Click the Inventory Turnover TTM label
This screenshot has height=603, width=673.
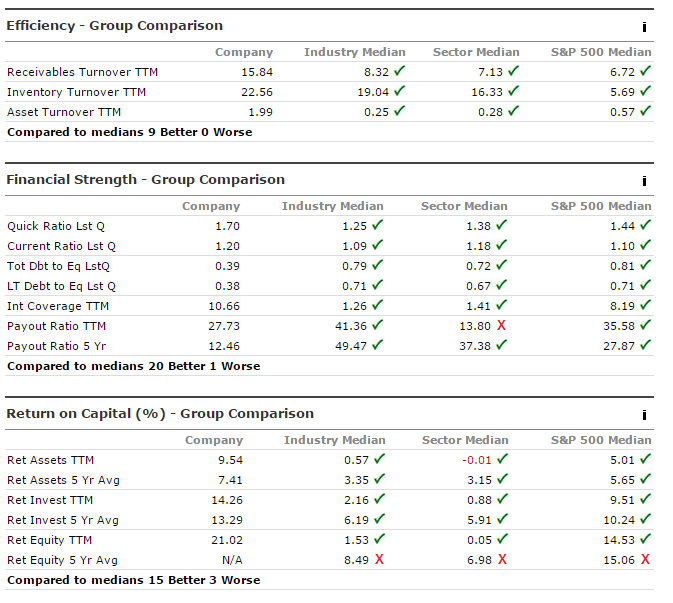click(76, 92)
